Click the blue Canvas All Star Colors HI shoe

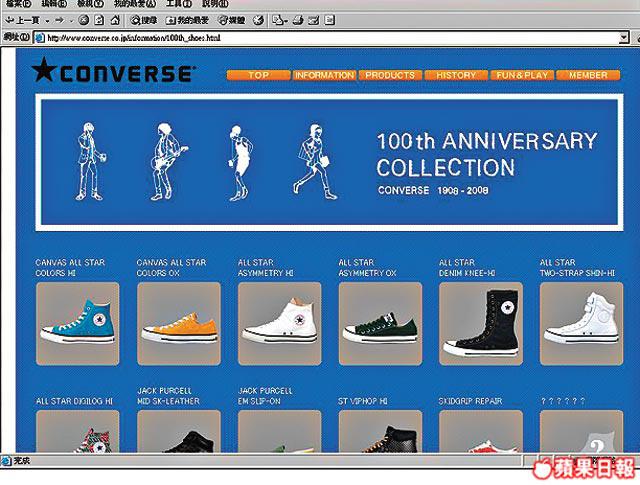click(x=78, y=323)
